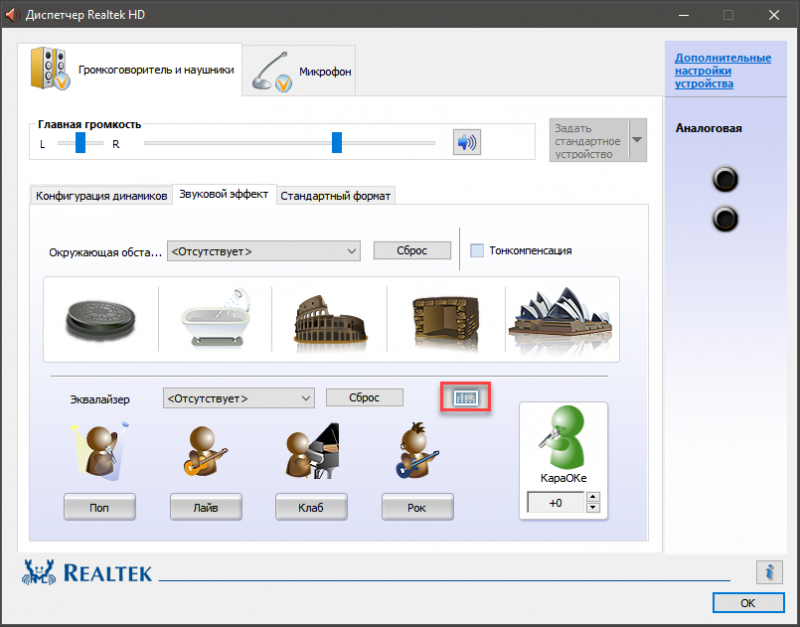
Task: Select the bathroom bathtub environment icon
Action: [x=216, y=318]
